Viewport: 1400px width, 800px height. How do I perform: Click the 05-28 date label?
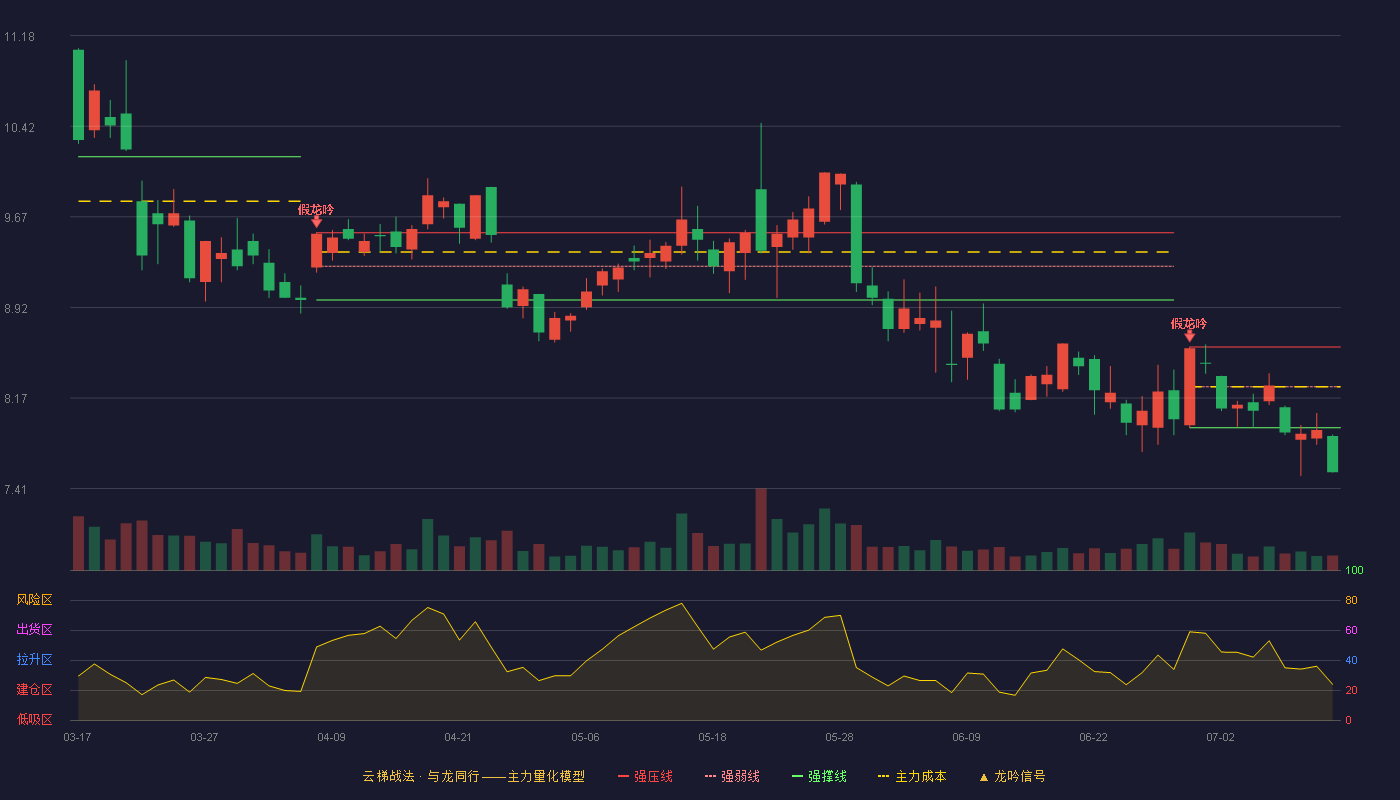pyautogui.click(x=839, y=737)
